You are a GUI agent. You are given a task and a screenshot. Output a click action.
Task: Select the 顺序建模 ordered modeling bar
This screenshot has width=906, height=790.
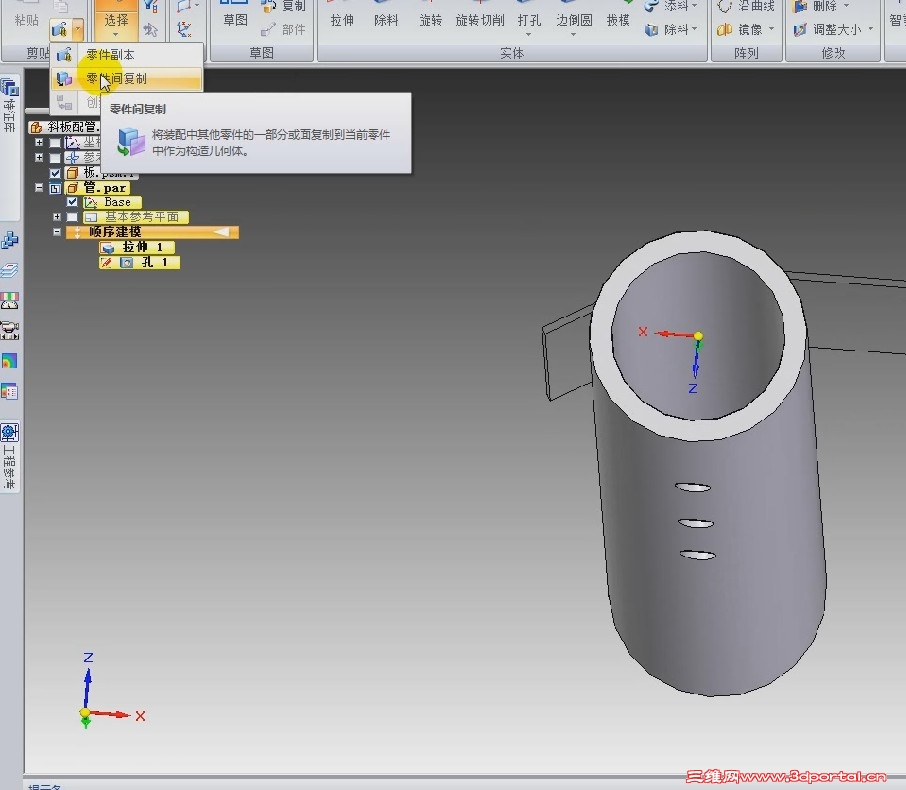[x=152, y=232]
